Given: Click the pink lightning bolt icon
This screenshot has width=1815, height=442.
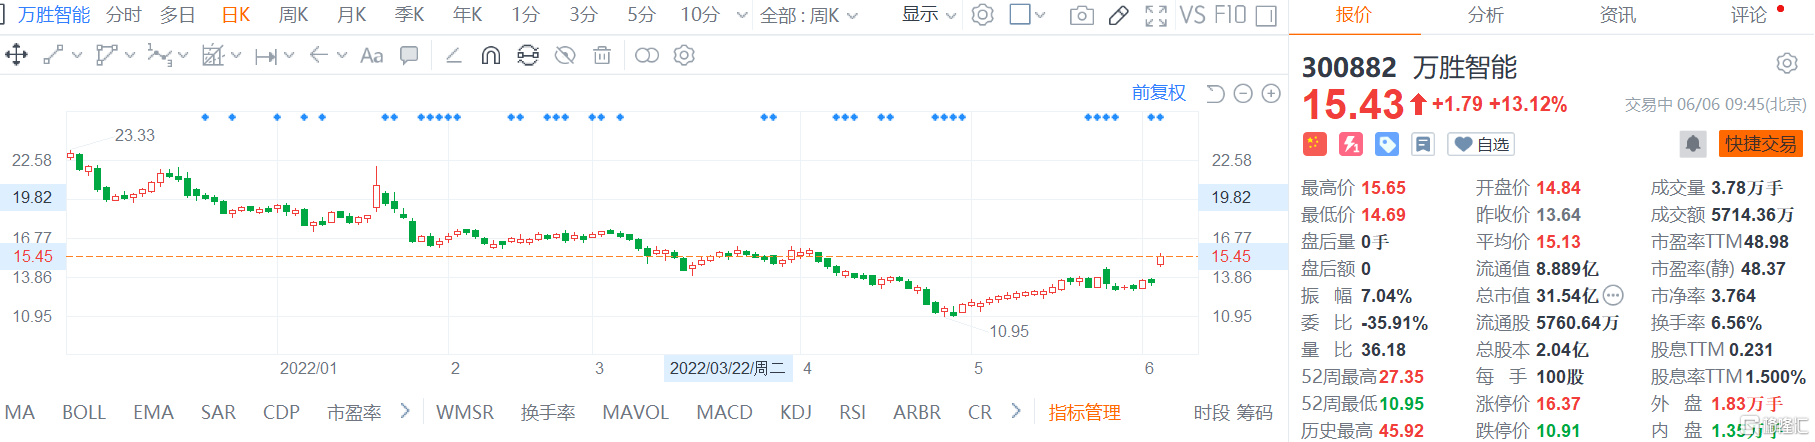Looking at the screenshot, I should [x=1351, y=144].
